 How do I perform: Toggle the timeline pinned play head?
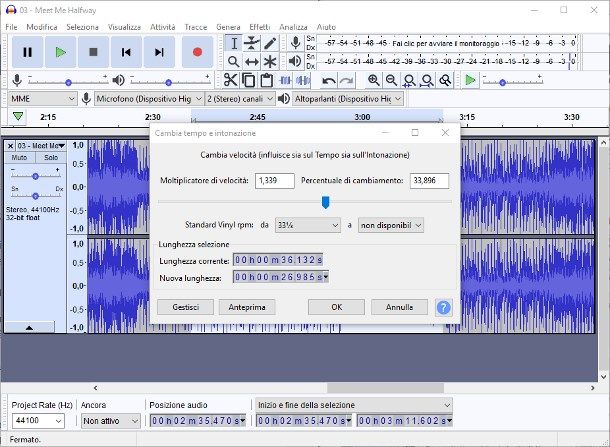click(18, 116)
